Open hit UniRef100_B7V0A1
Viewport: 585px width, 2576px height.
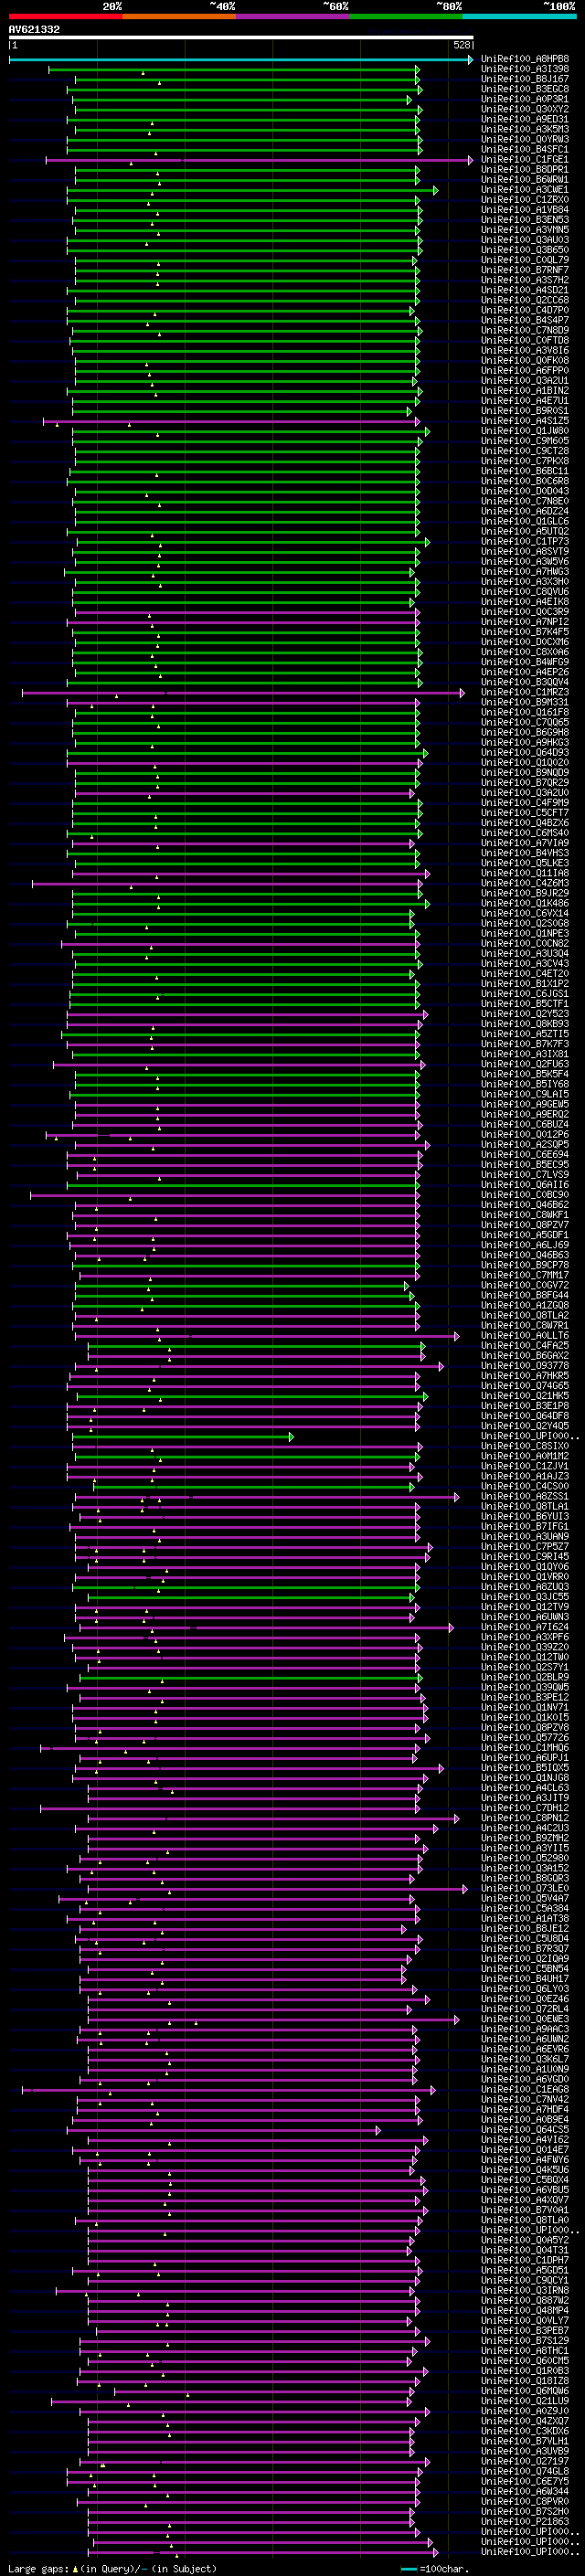[x=525, y=2209]
